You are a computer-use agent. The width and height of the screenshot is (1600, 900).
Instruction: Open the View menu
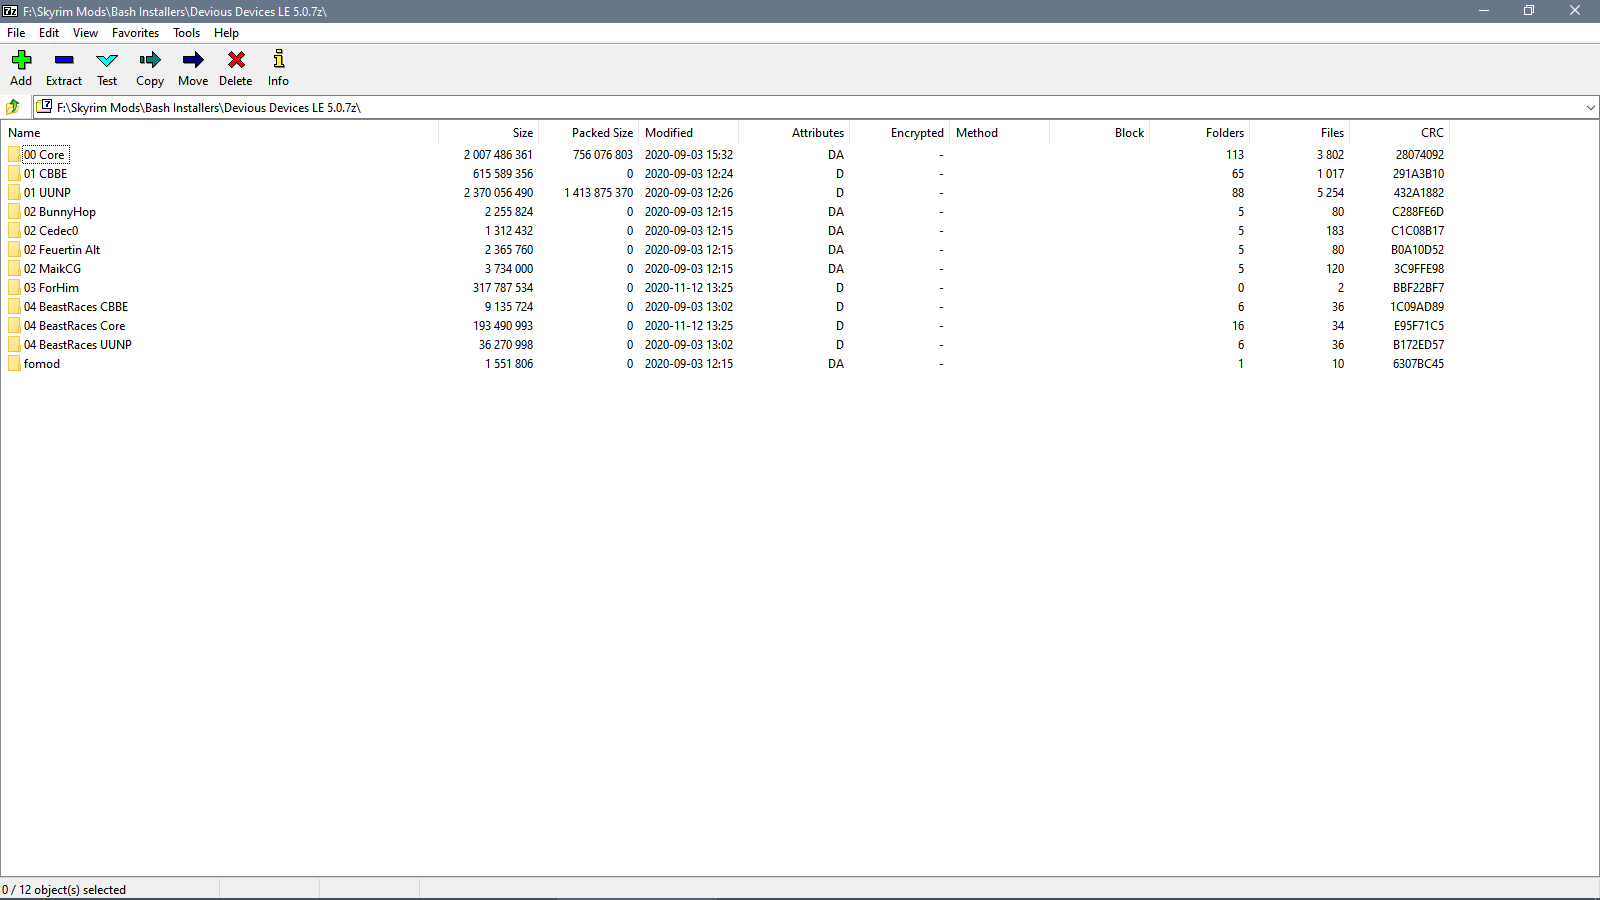(x=85, y=33)
